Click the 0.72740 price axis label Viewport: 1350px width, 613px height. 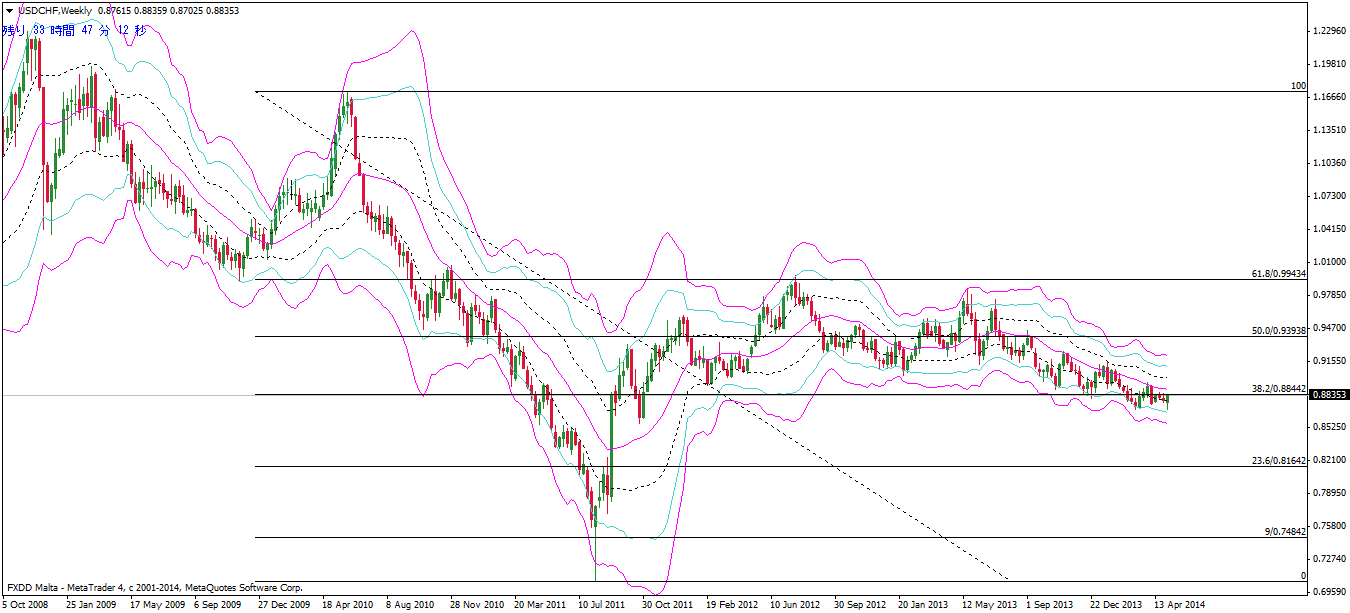(x=1329, y=559)
